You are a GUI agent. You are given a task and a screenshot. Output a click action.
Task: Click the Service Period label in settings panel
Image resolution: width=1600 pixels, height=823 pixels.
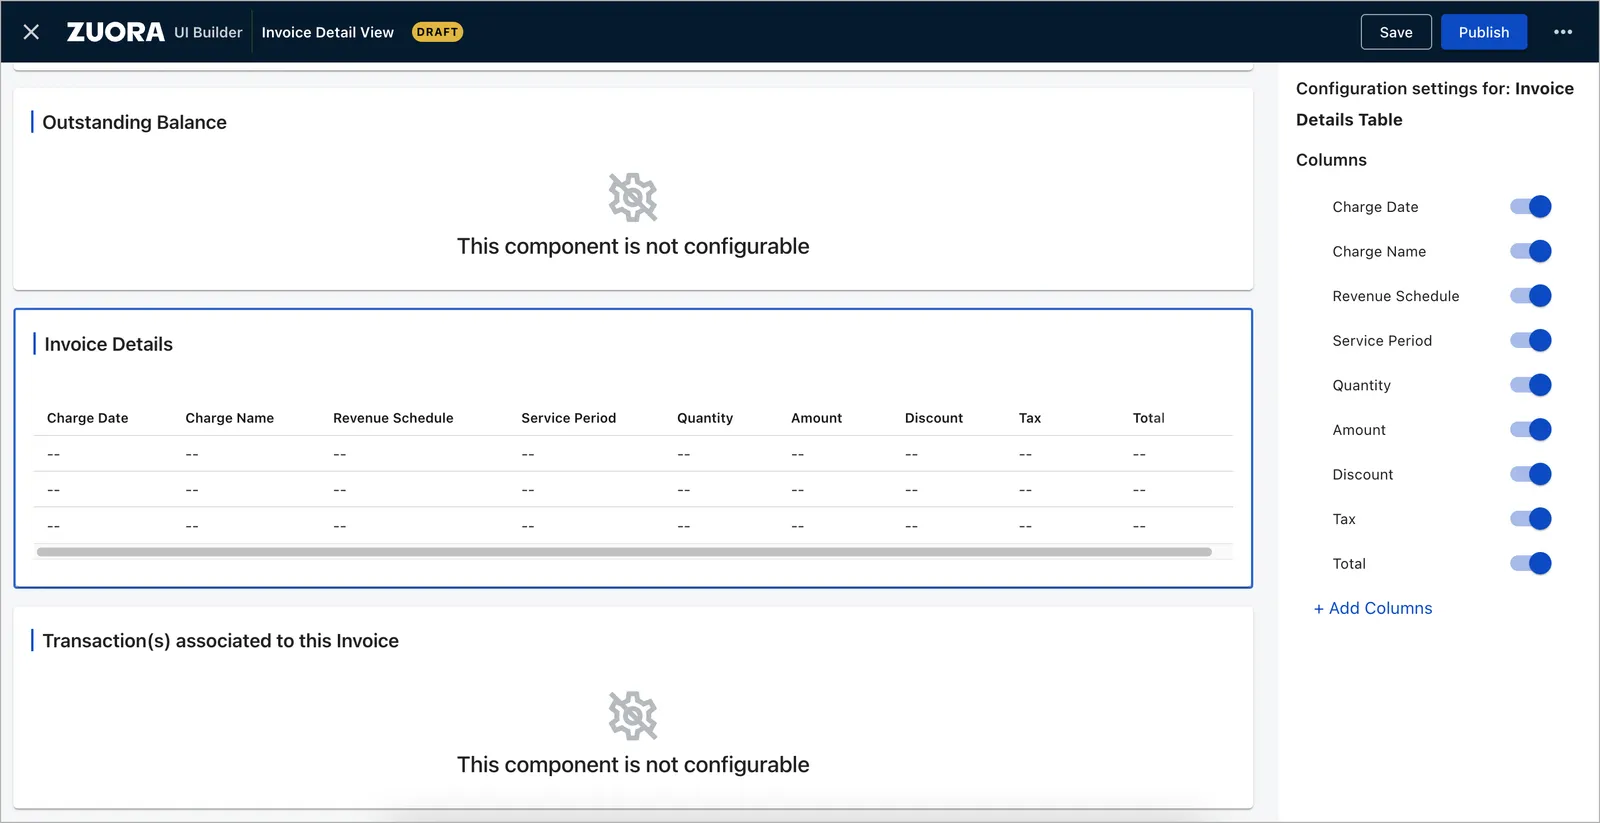coord(1382,340)
